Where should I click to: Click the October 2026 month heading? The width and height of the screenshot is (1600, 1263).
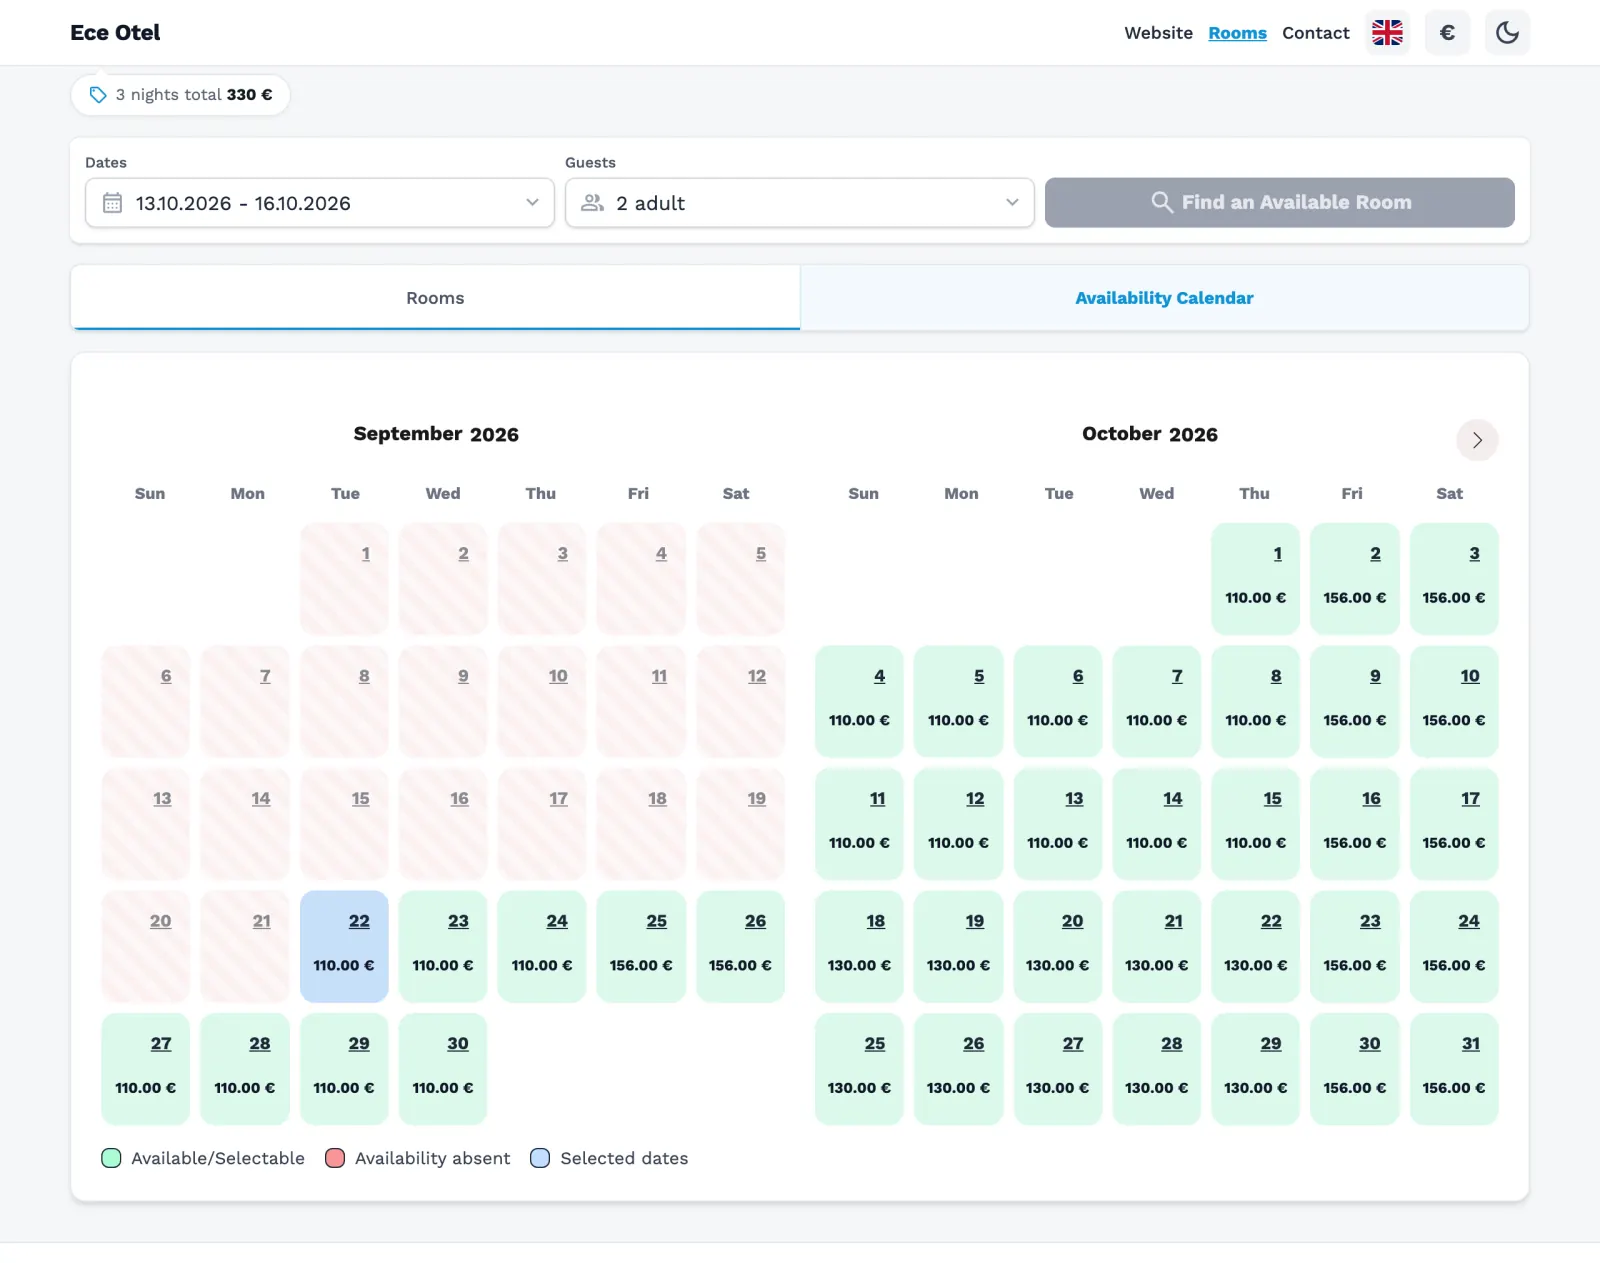tap(1150, 434)
